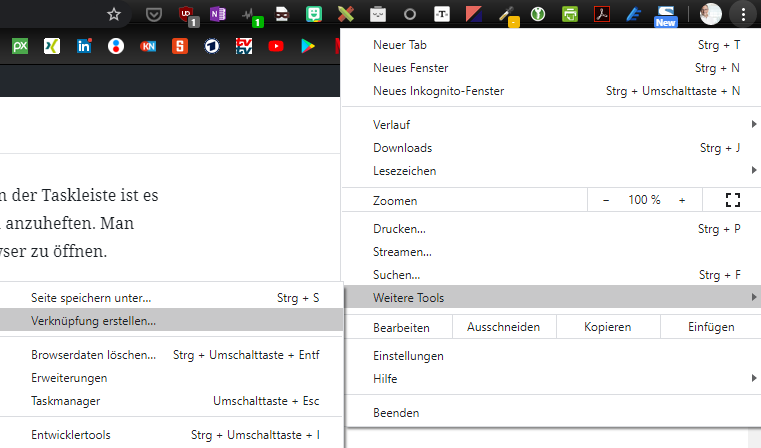Open Downloads from the menu
Image resolution: width=761 pixels, height=448 pixels.
tap(551, 148)
